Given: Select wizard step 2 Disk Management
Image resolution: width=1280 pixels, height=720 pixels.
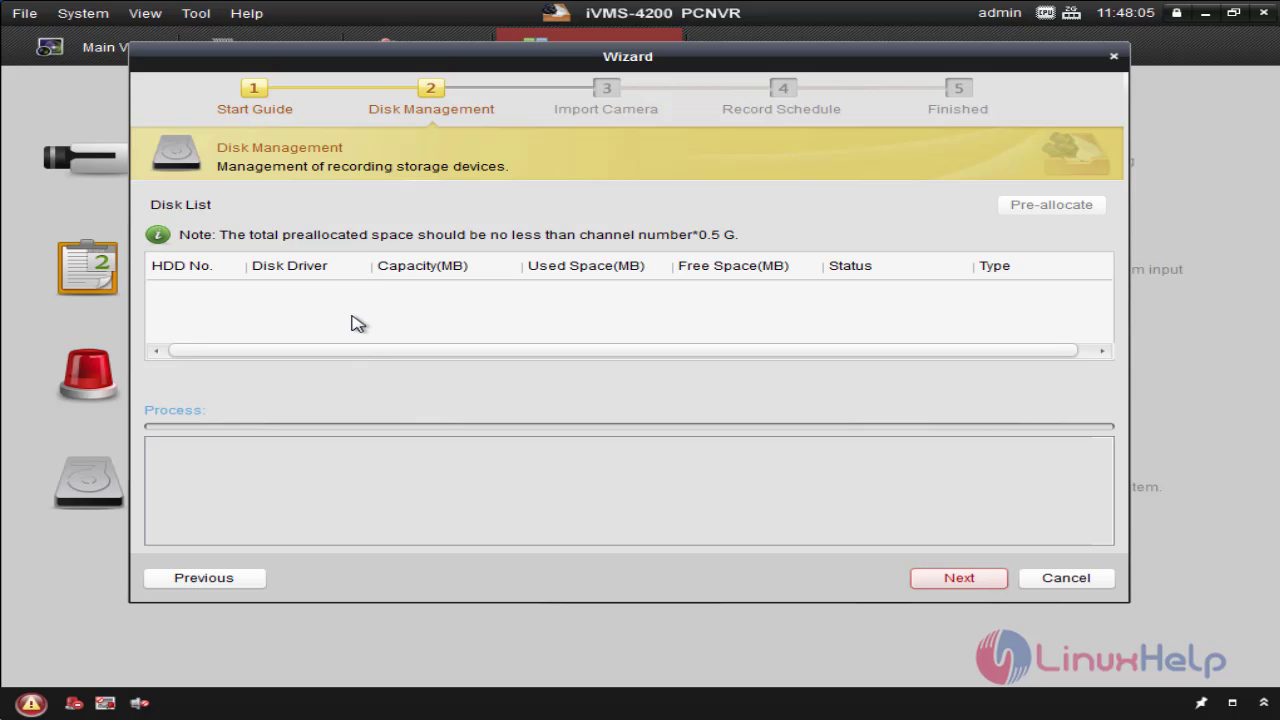Looking at the screenshot, I should click(431, 98).
